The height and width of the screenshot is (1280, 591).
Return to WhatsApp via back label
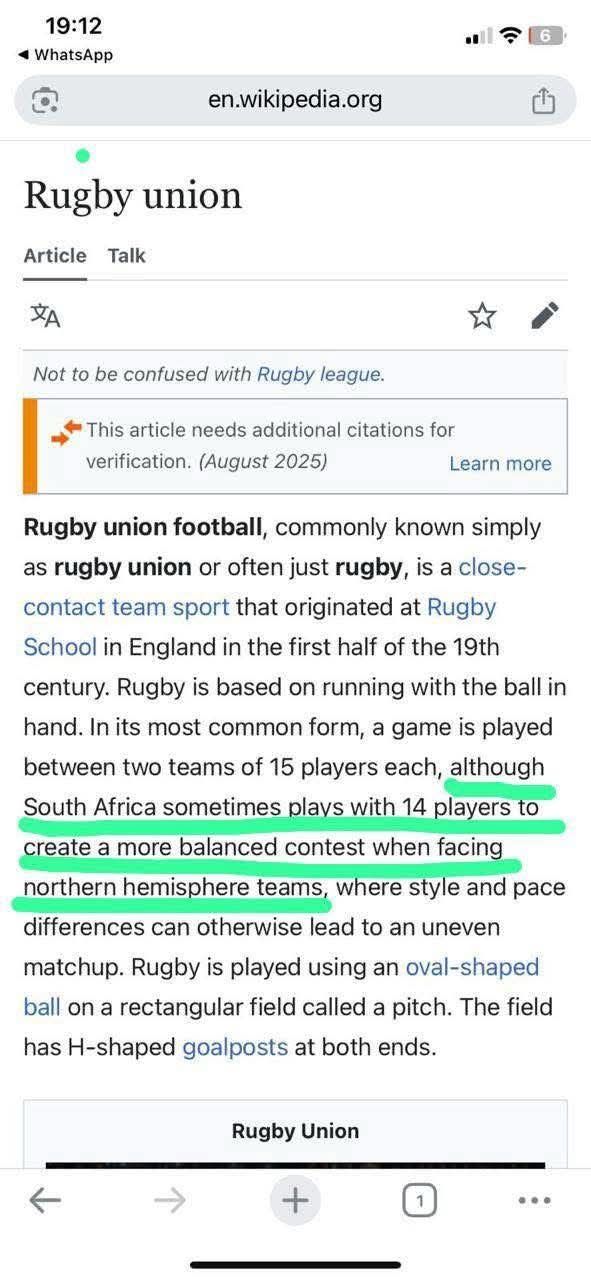tap(66, 55)
